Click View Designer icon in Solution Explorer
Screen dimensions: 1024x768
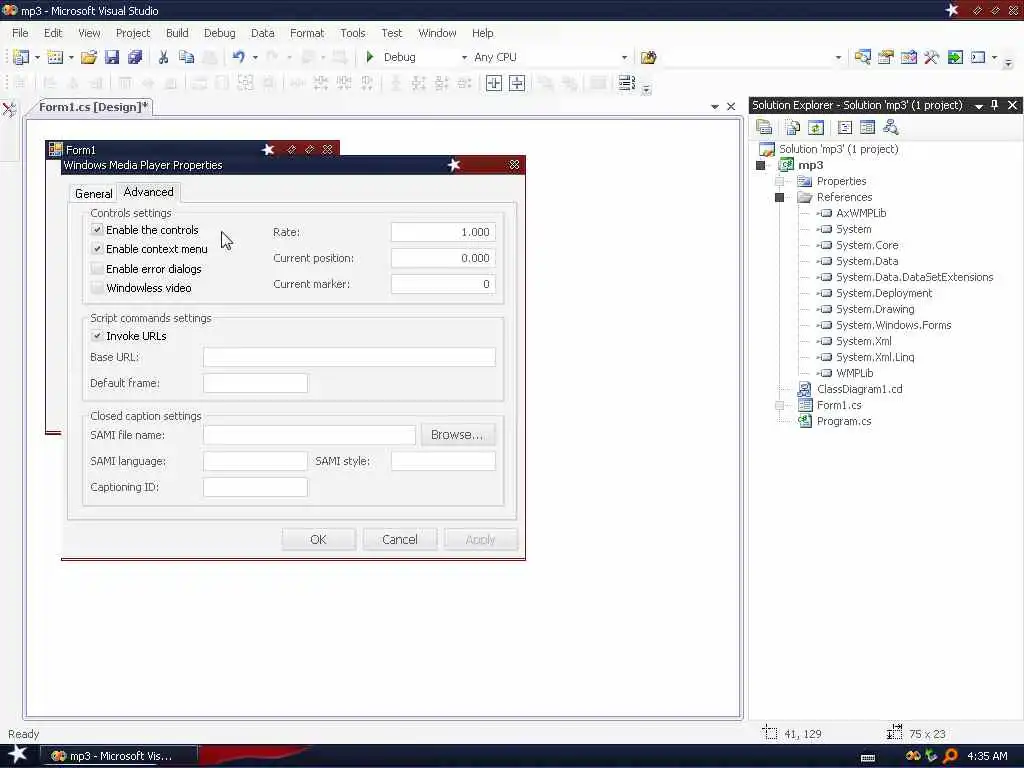(867, 127)
